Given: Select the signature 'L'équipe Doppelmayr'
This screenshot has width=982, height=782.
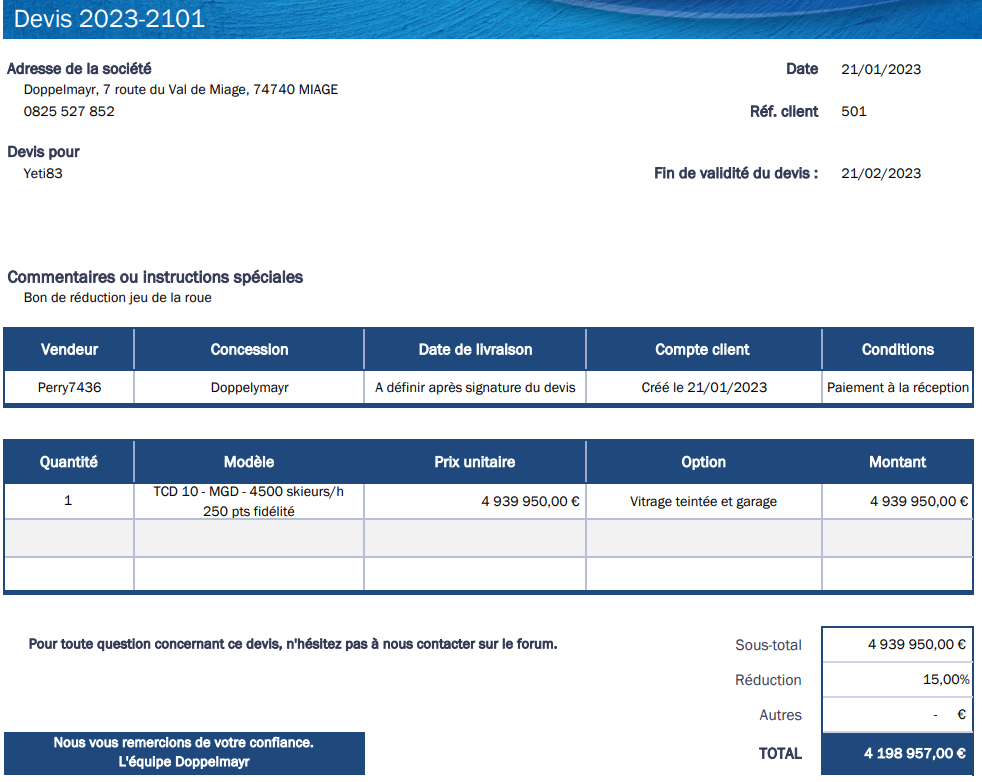Looking at the screenshot, I should coord(183,762).
